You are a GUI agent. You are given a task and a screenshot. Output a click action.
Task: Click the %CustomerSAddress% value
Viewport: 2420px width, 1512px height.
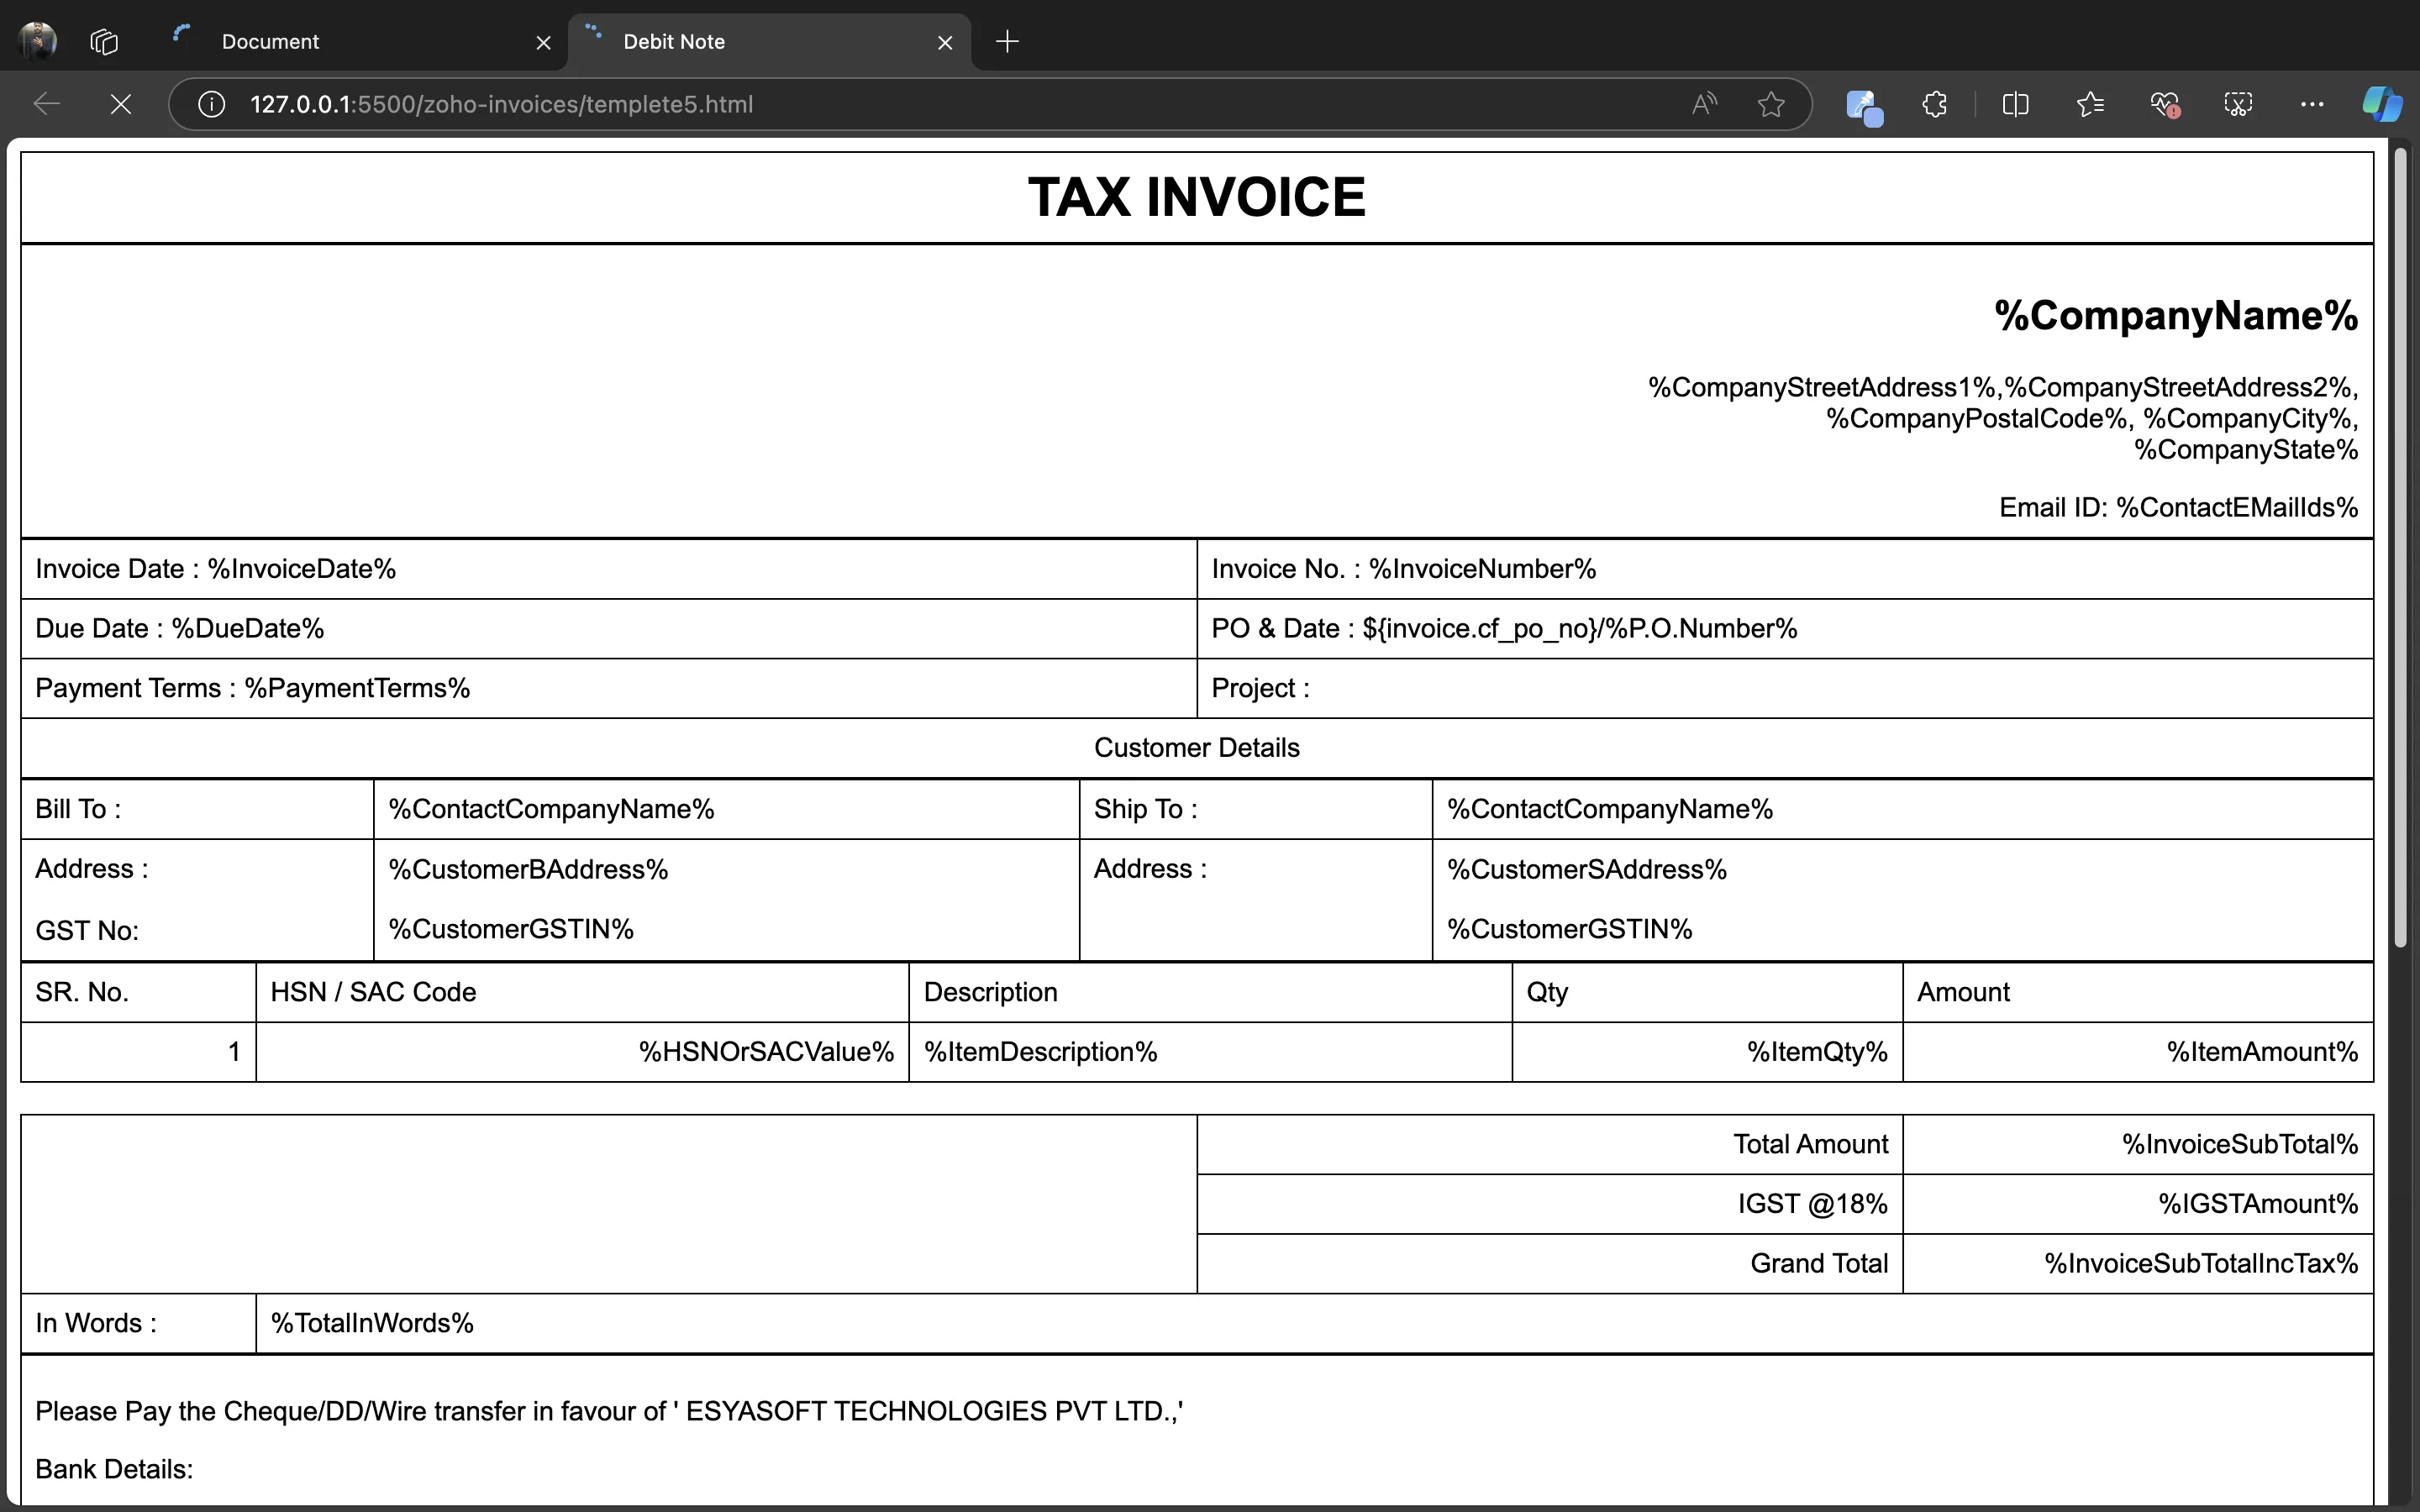pyautogui.click(x=1587, y=869)
